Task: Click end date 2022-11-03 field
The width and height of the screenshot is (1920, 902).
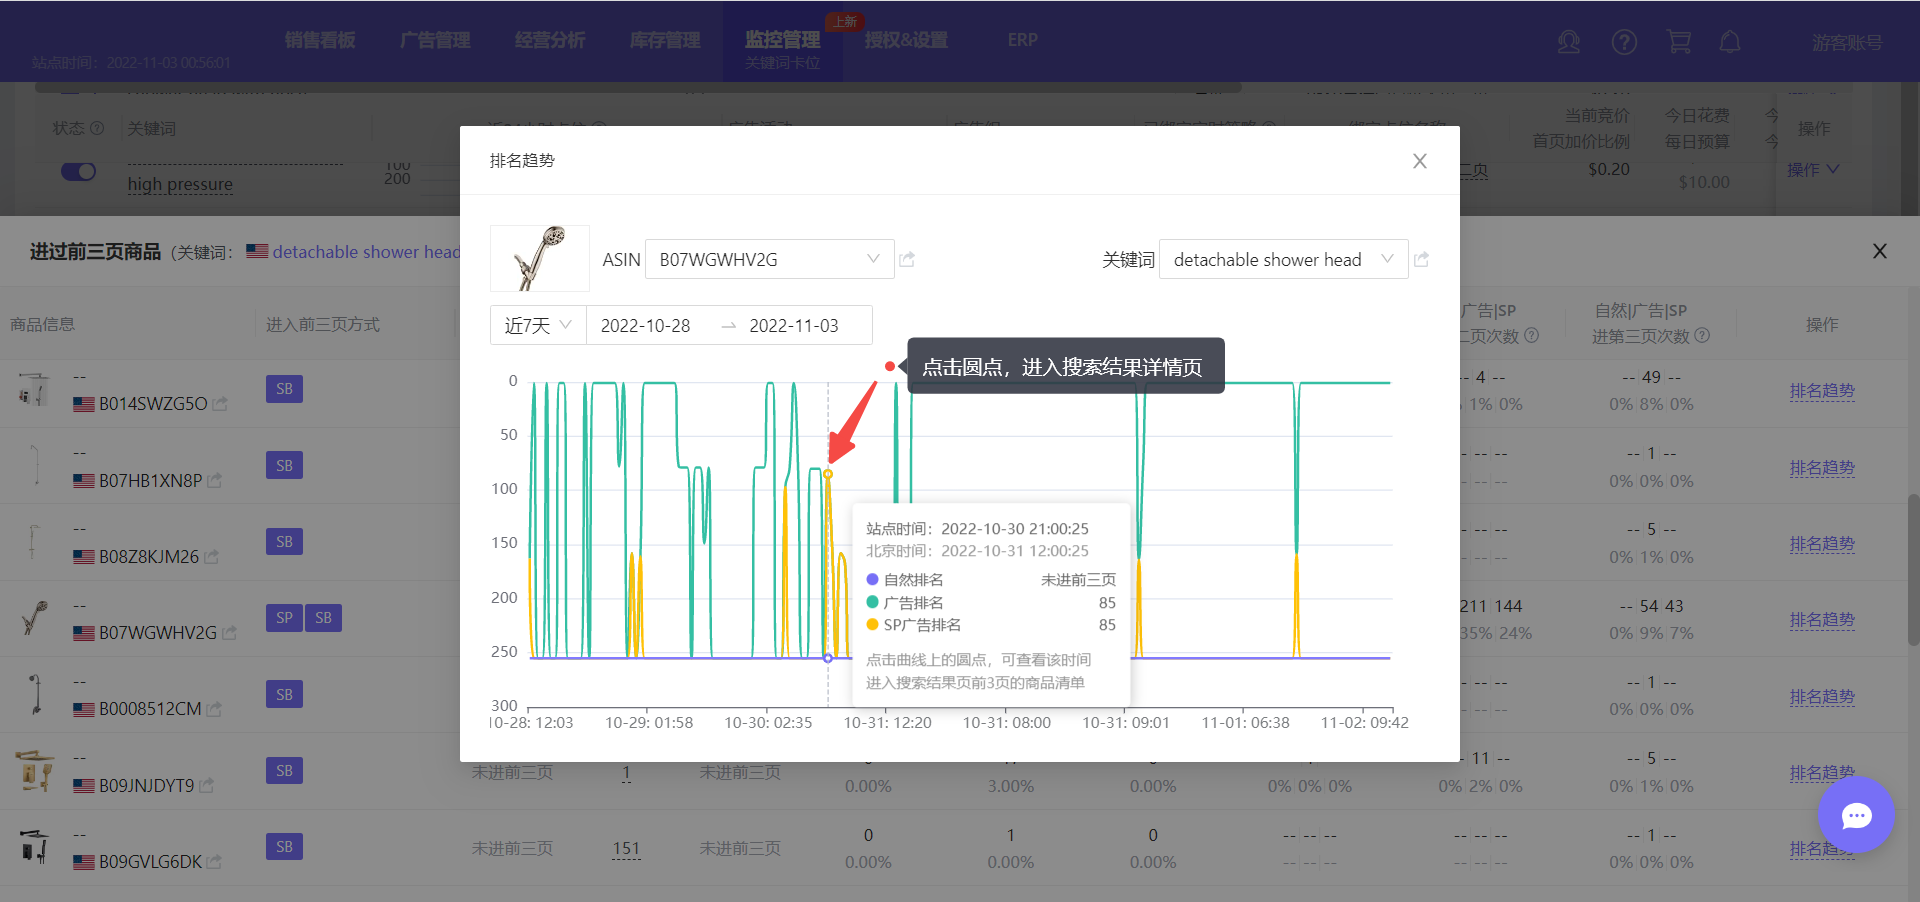Action: click(794, 326)
